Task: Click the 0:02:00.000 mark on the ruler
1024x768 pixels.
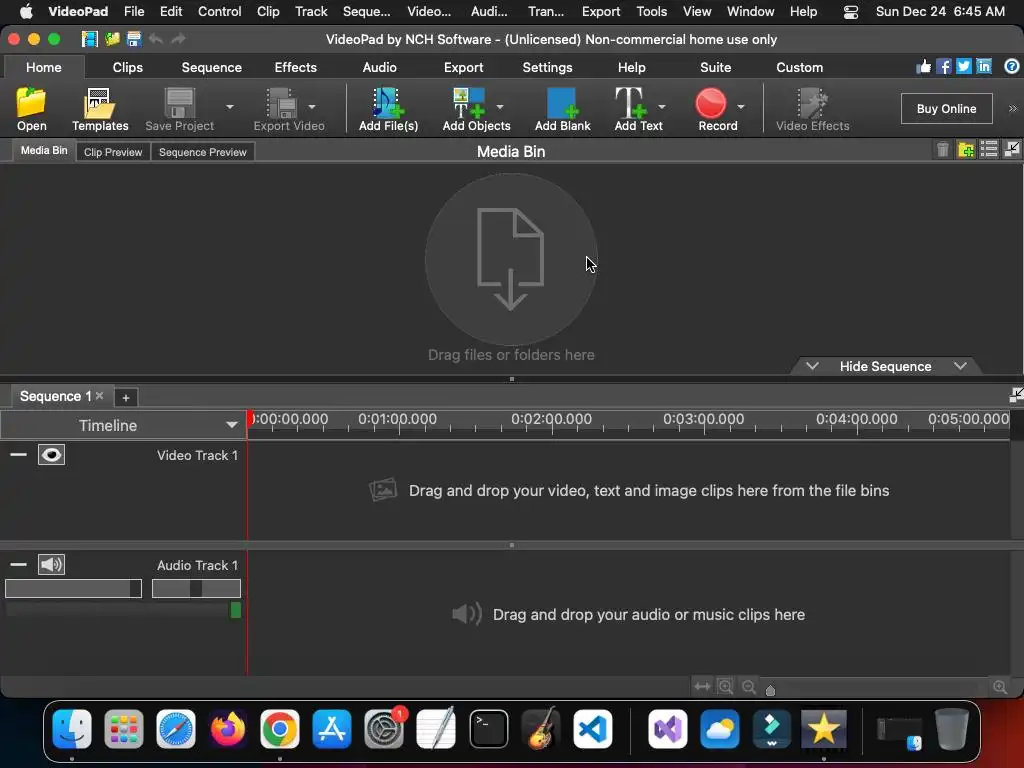Action: tap(551, 419)
